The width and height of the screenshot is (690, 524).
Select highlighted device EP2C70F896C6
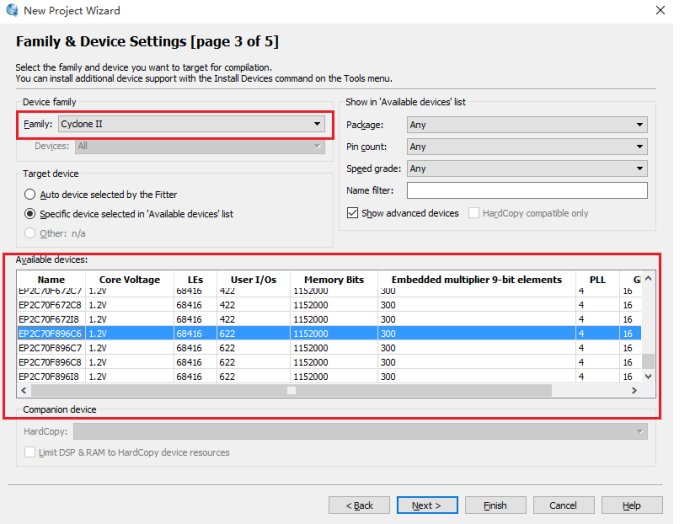(329, 333)
